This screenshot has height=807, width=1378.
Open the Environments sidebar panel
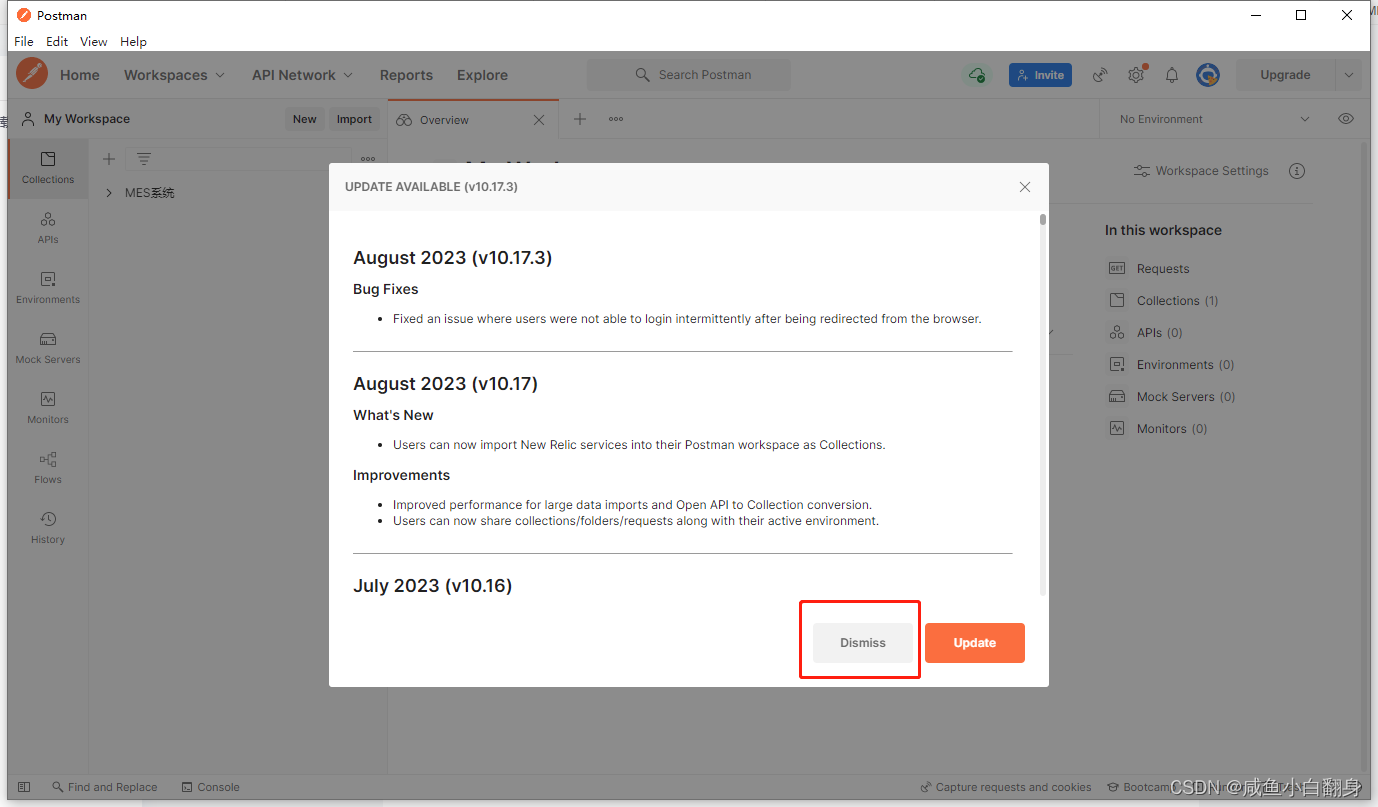(48, 288)
